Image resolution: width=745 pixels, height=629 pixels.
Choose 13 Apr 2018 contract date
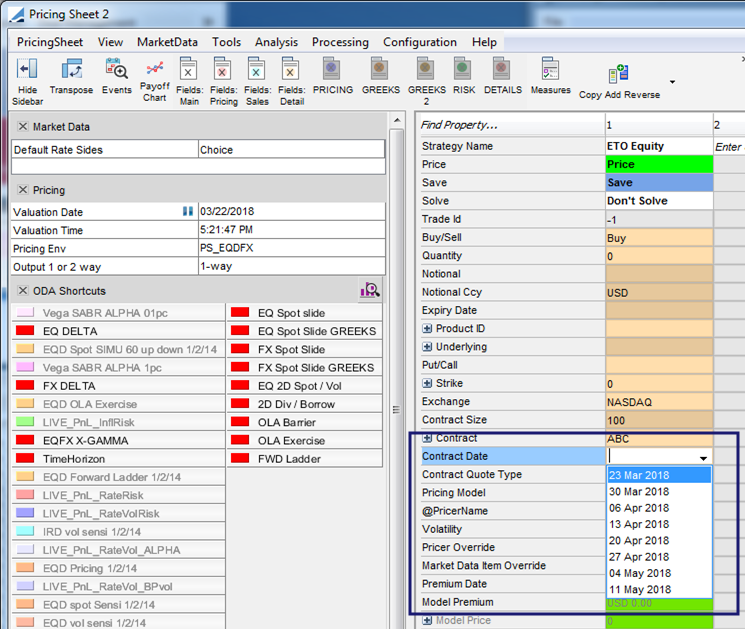click(x=659, y=524)
